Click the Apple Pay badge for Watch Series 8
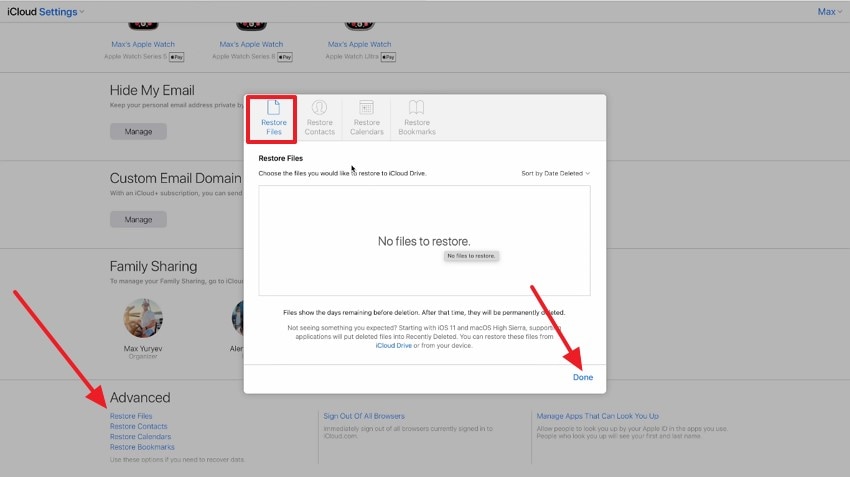850x477 pixels. pos(285,57)
